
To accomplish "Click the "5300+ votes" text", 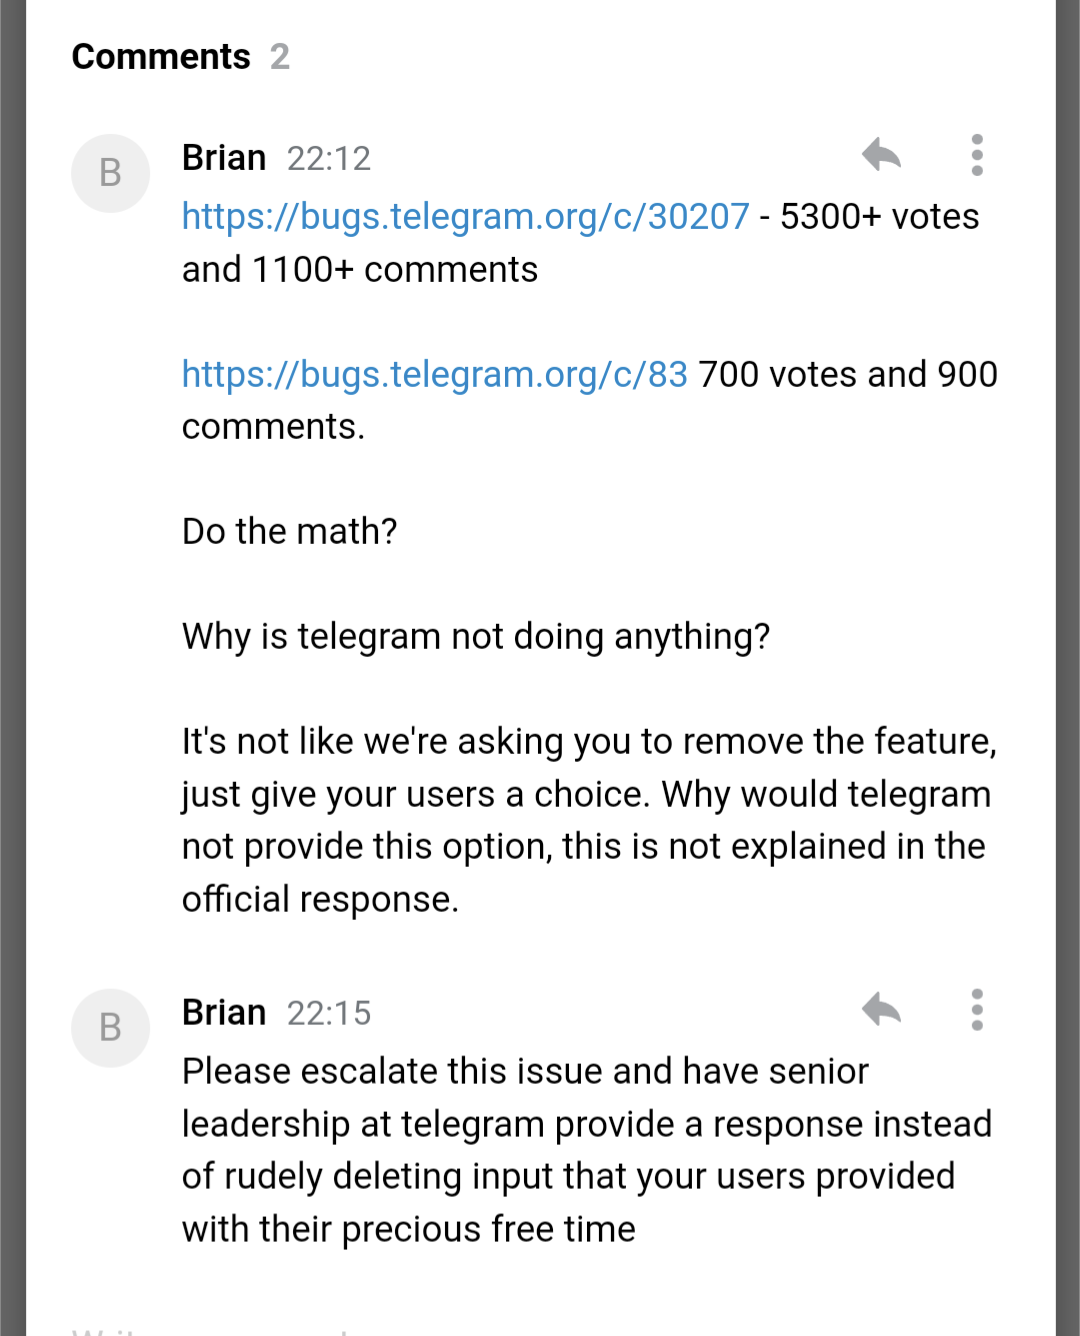I will [x=878, y=217].
